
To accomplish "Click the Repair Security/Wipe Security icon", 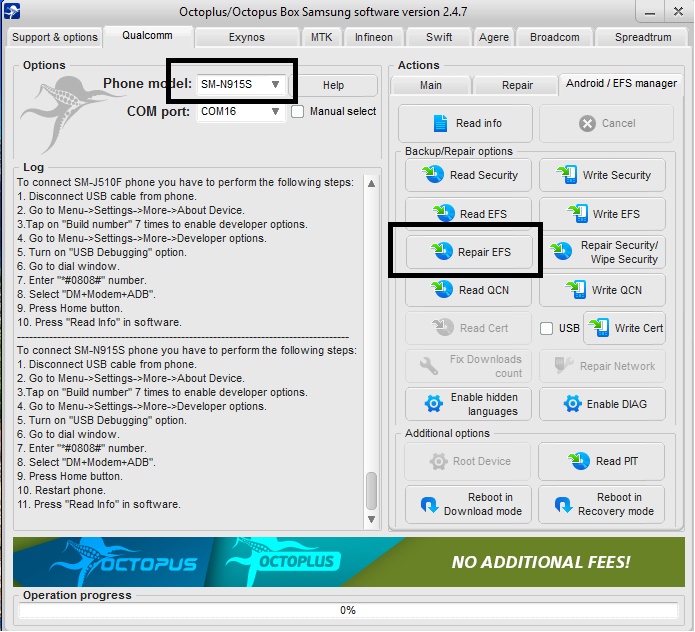I will [x=561, y=251].
